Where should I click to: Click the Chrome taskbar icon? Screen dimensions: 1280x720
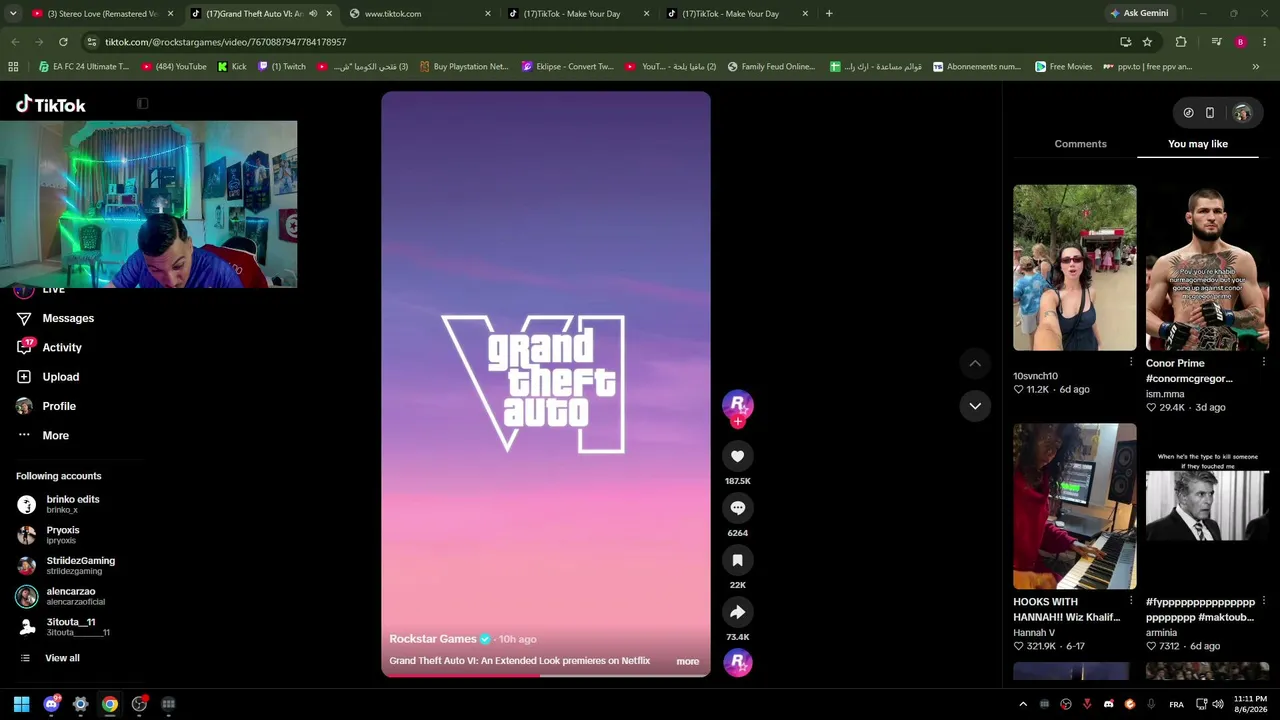[x=110, y=704]
